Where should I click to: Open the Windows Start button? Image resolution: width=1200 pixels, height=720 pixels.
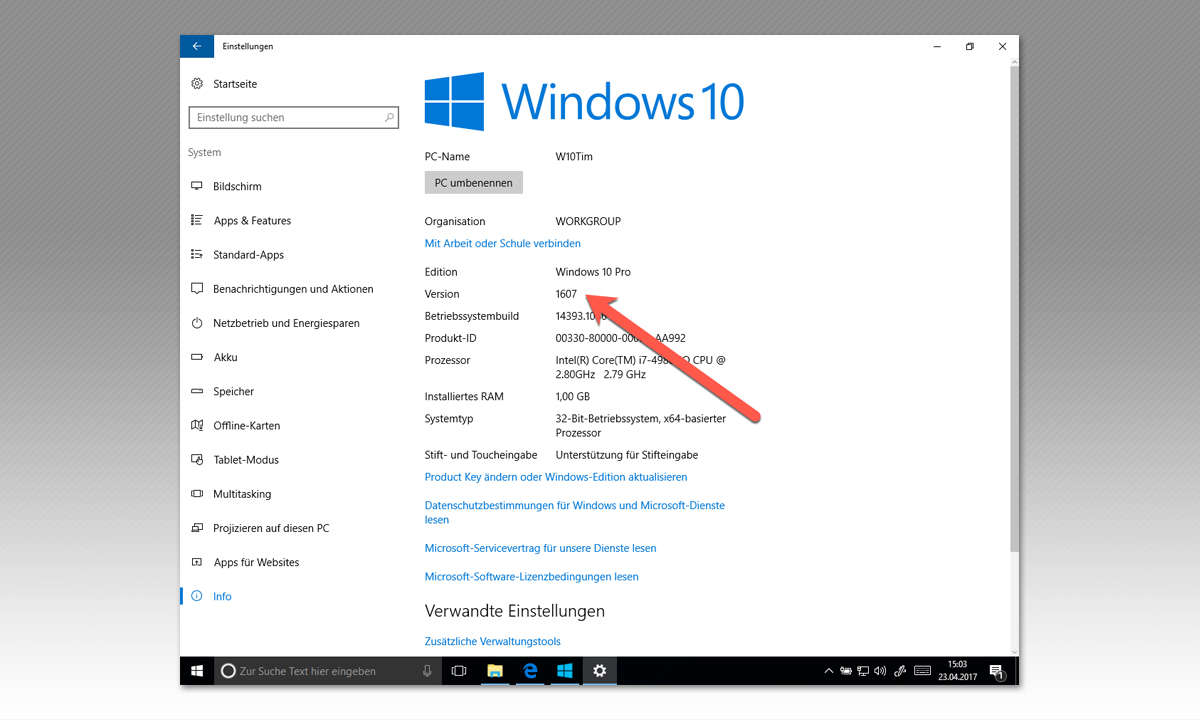[x=198, y=671]
